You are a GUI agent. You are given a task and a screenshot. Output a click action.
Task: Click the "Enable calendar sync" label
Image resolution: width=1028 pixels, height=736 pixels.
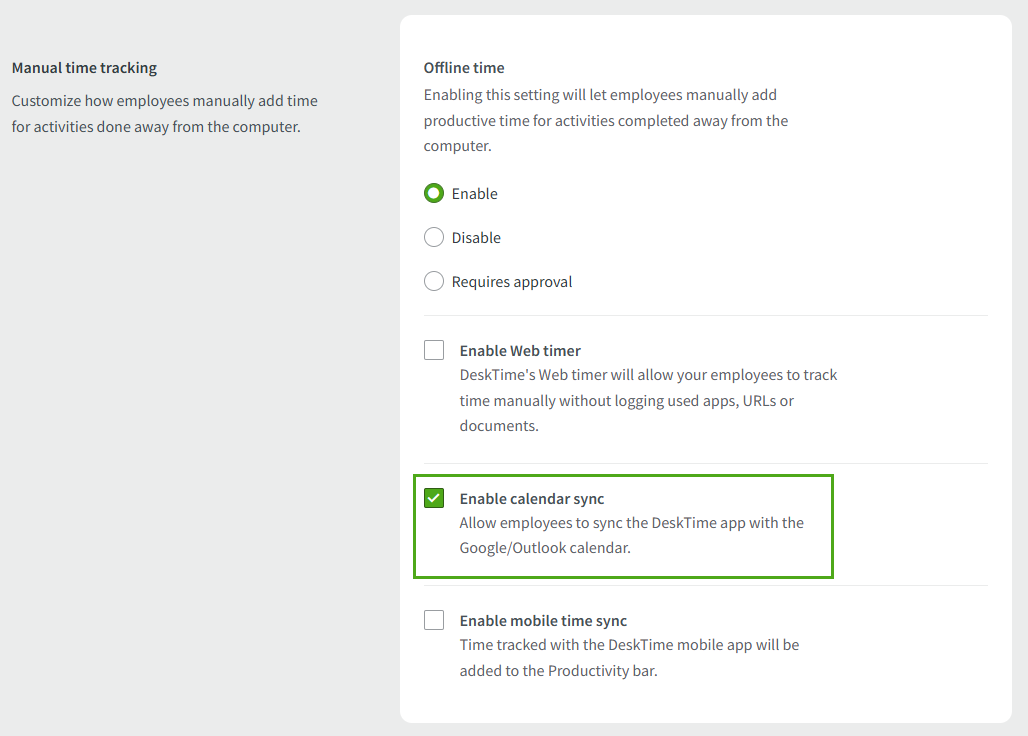(x=531, y=498)
